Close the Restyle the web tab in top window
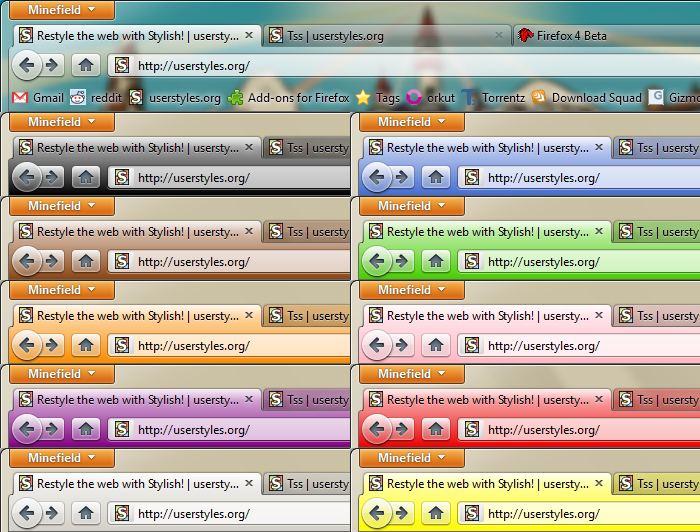 pyautogui.click(x=249, y=36)
